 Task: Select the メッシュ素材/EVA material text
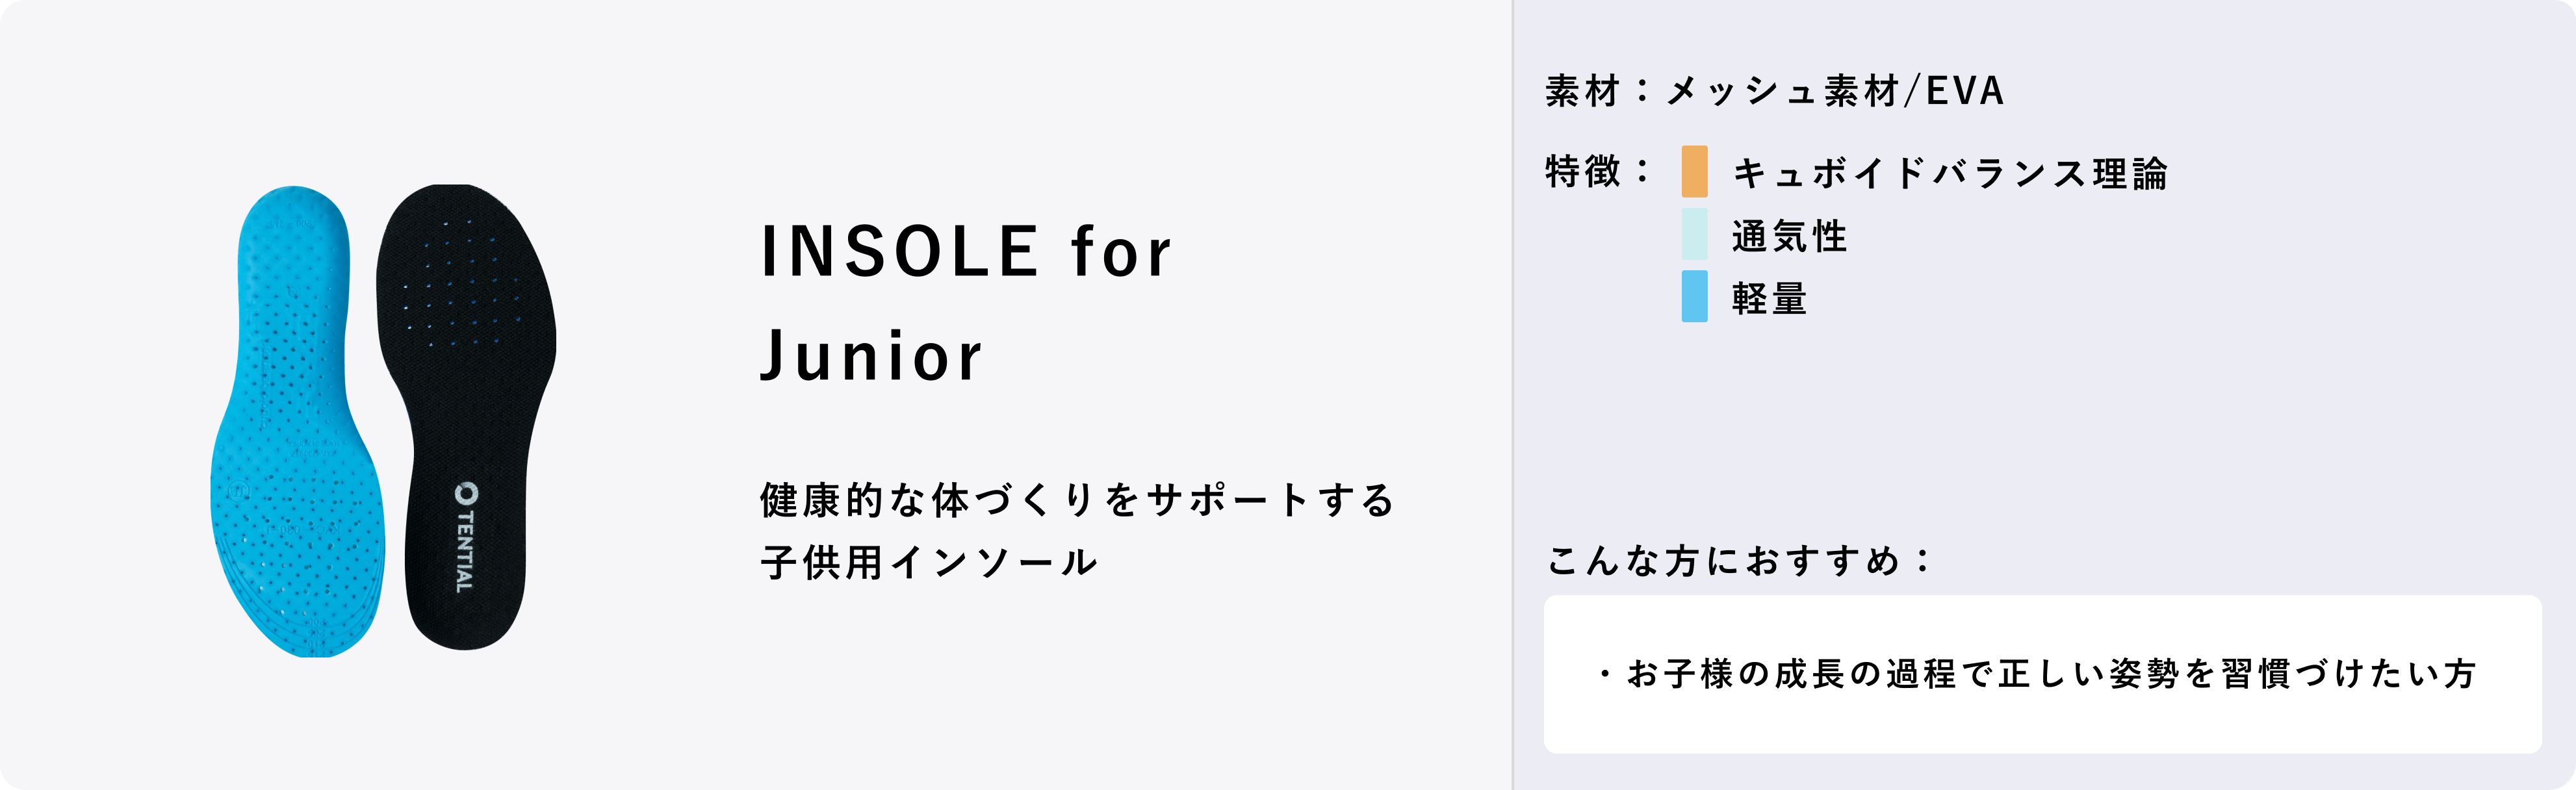(x=1835, y=91)
